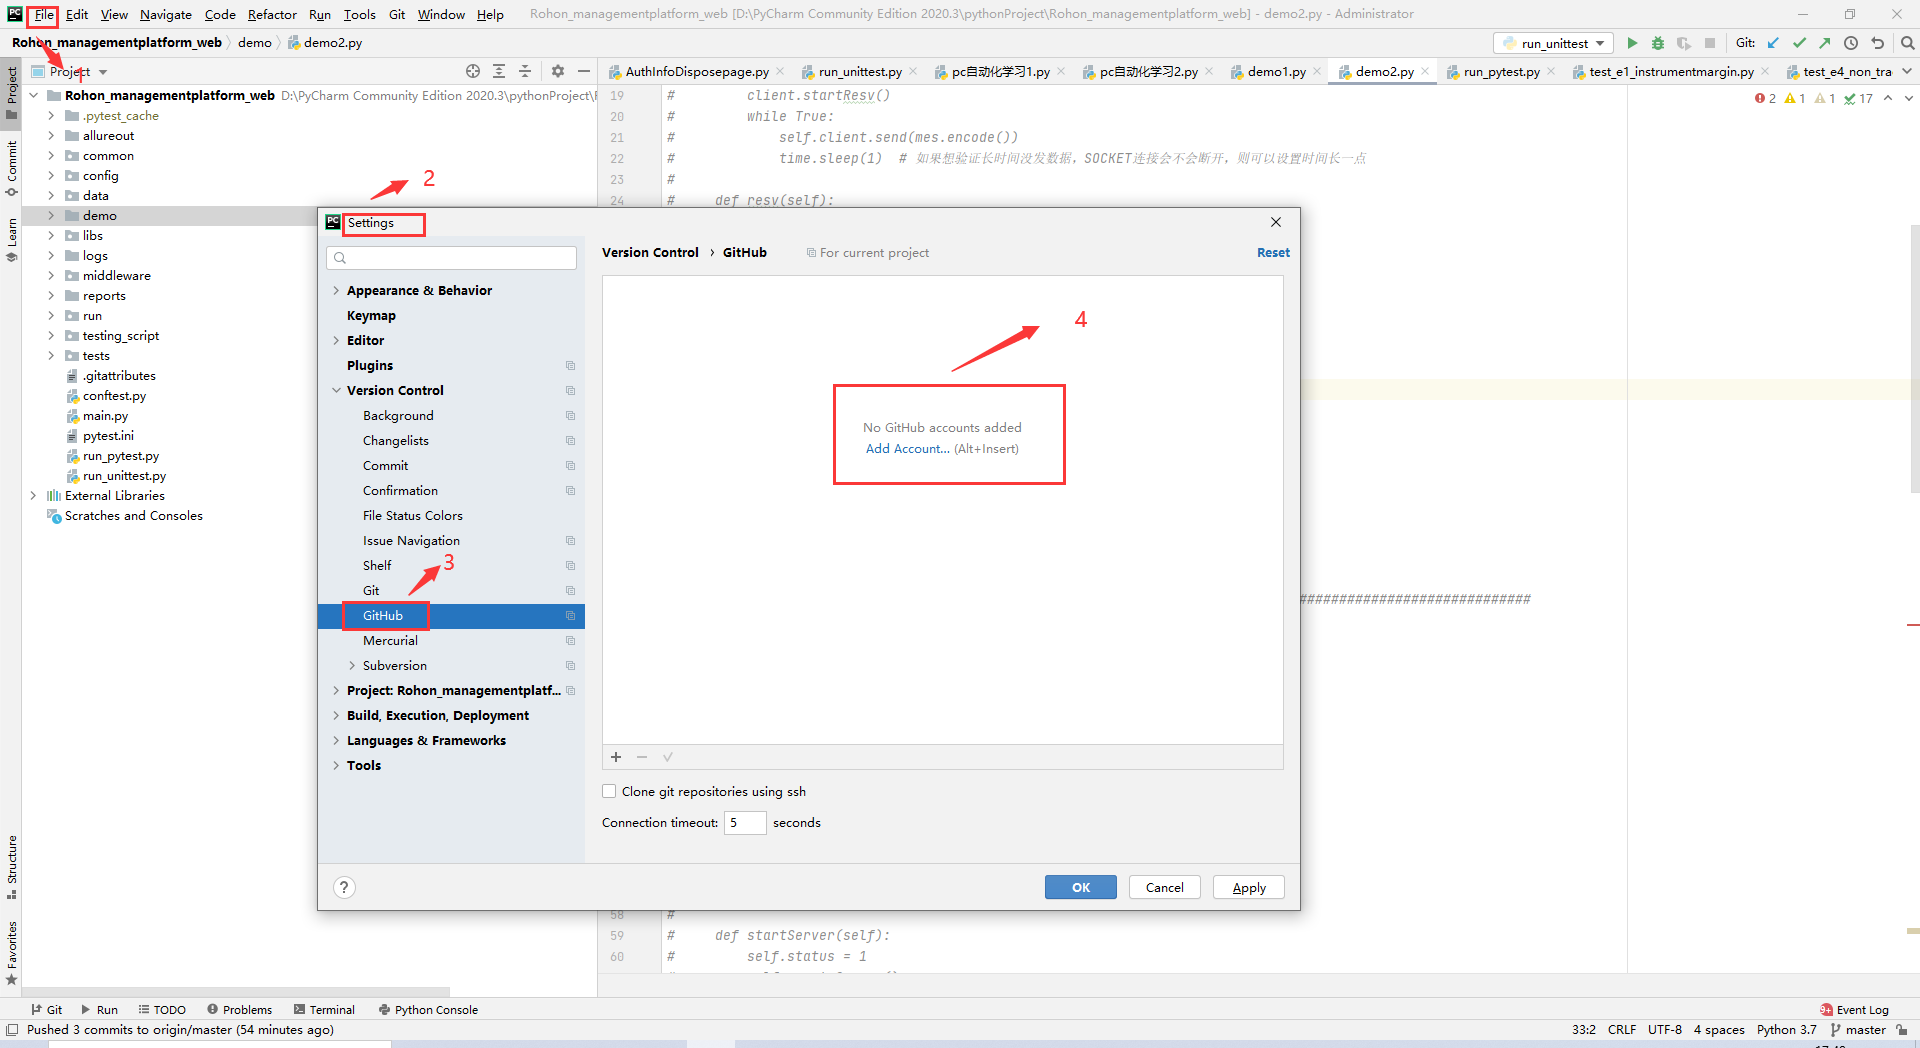Cancel the Settings dialog
Viewport: 1920px width, 1048px height.
click(x=1165, y=887)
